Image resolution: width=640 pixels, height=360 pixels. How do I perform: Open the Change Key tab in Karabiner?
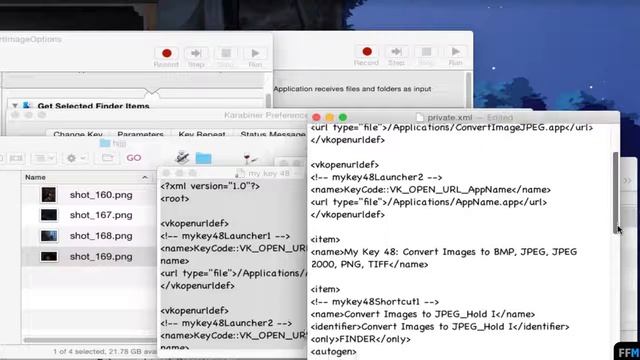click(x=78, y=134)
